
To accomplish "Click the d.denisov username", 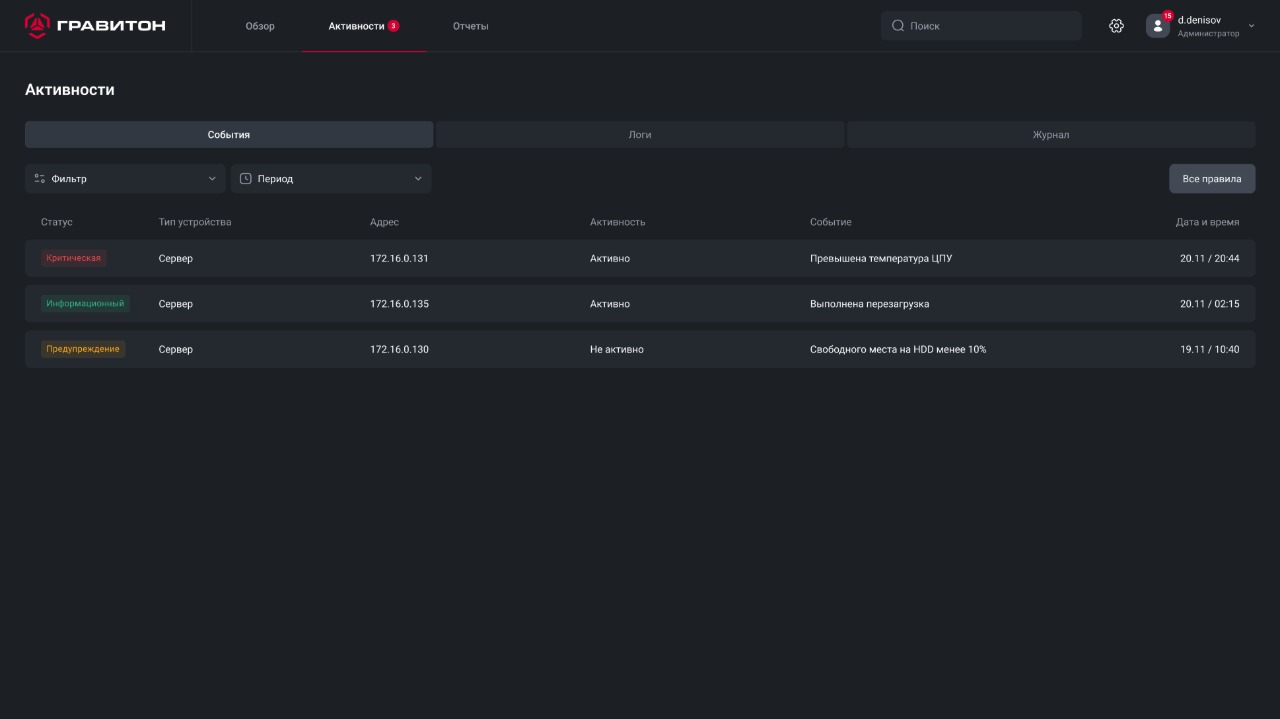I will click(x=1199, y=20).
